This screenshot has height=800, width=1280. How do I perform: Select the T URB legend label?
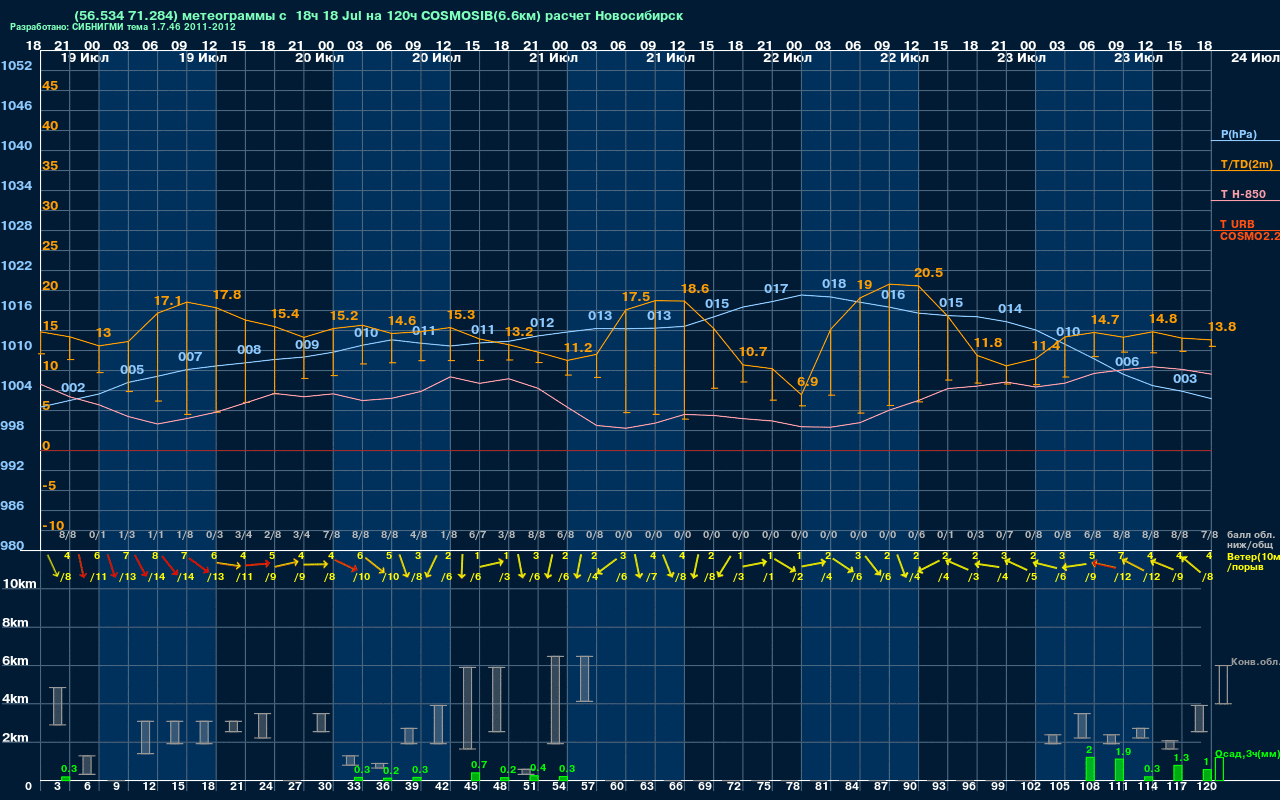(1237, 224)
